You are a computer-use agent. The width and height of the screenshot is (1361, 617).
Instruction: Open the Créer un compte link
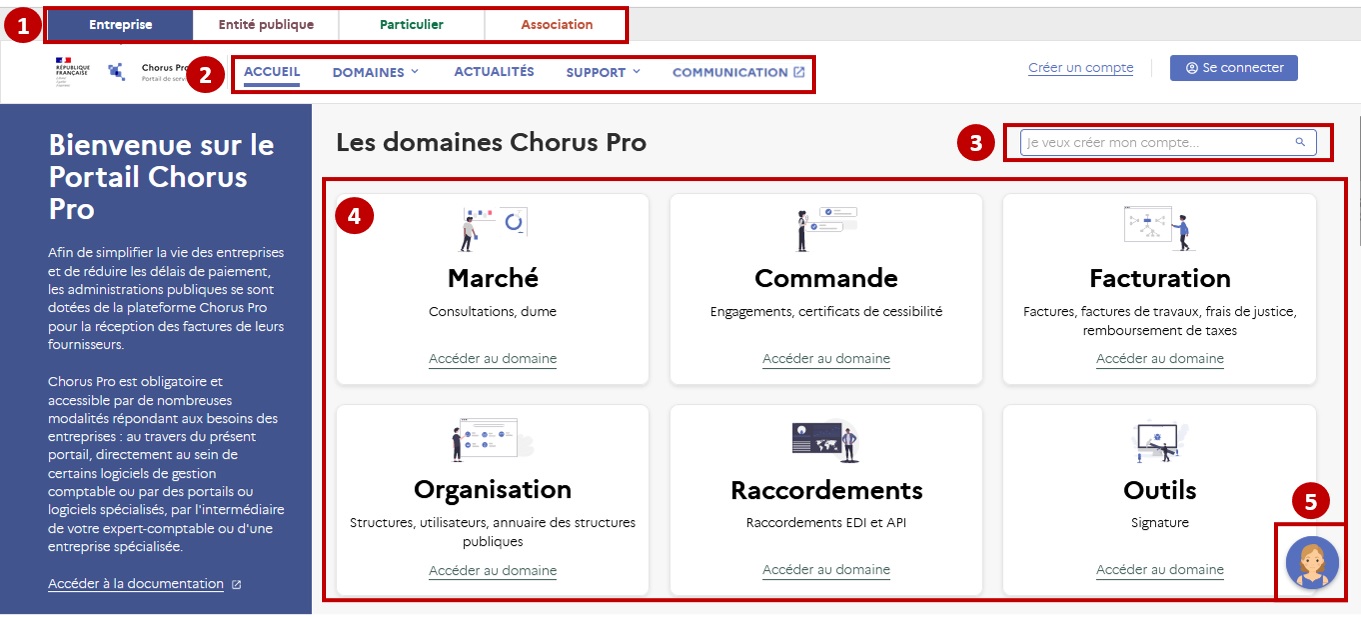pos(1080,67)
